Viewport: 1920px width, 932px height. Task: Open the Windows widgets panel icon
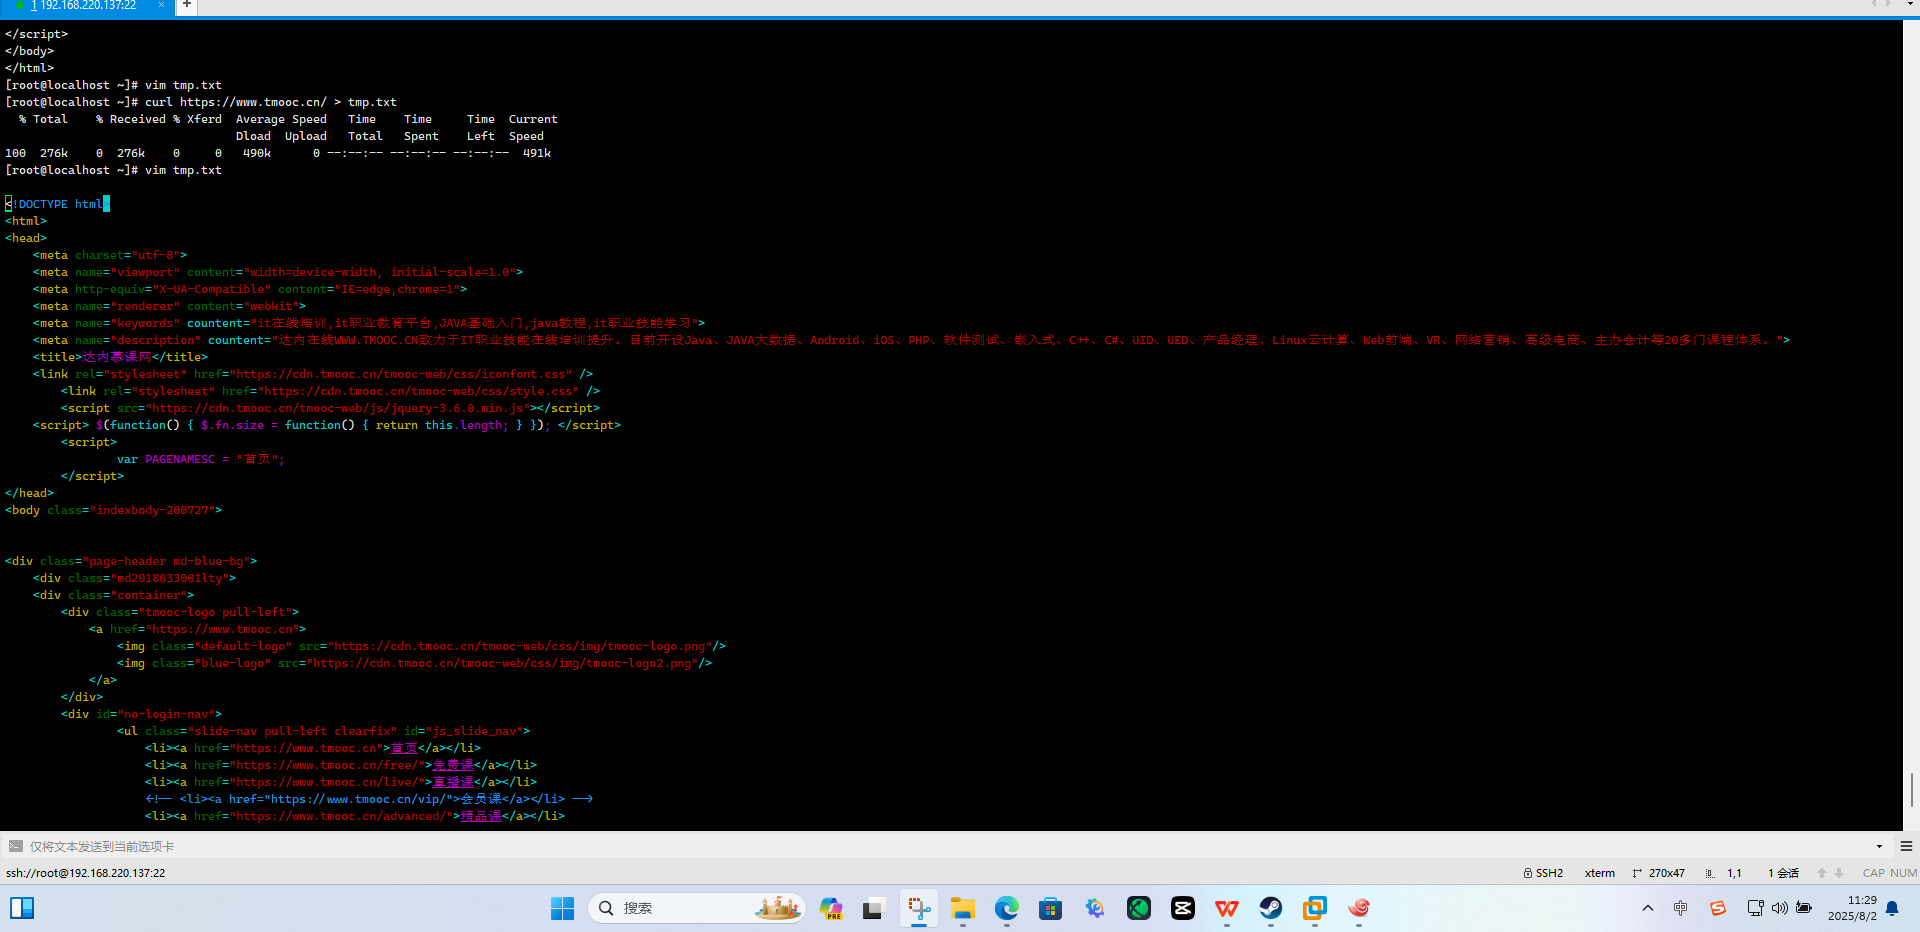coord(22,908)
